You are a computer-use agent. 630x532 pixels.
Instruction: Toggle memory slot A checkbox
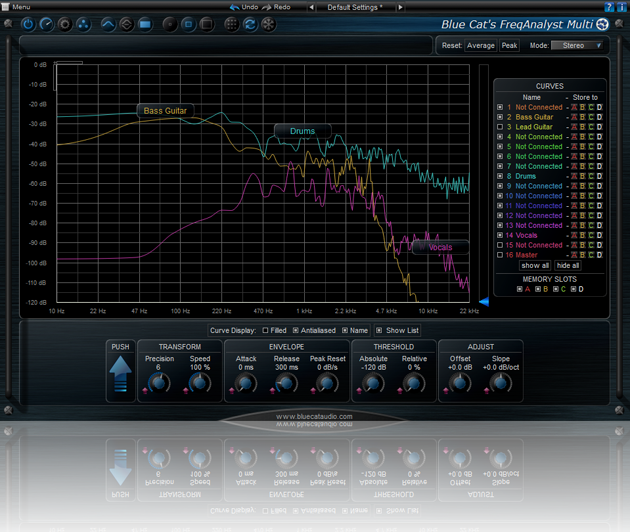pos(520,289)
